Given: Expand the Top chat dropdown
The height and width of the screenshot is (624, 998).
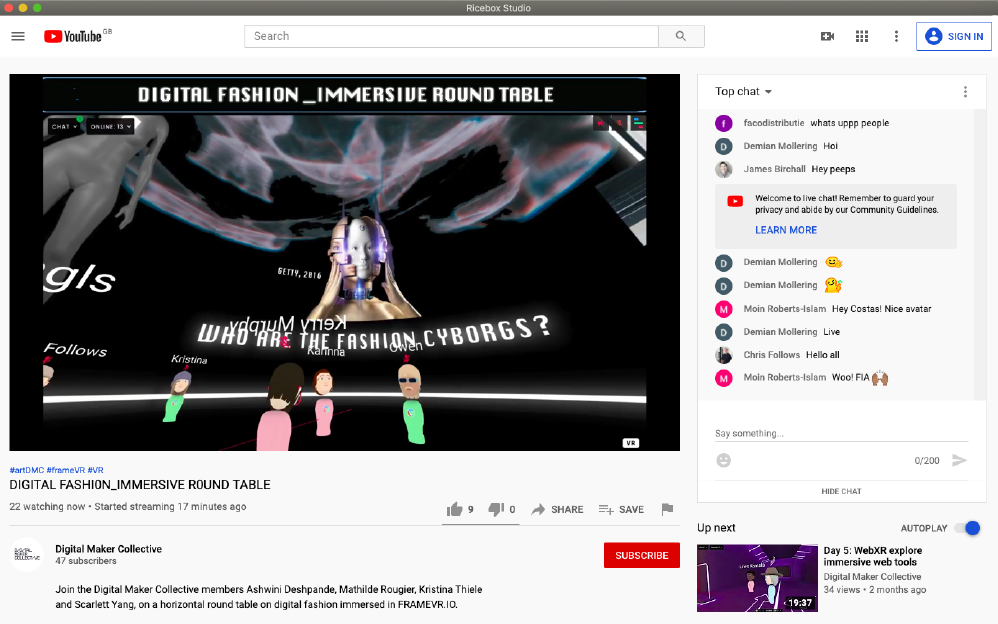Looking at the screenshot, I should pos(743,92).
